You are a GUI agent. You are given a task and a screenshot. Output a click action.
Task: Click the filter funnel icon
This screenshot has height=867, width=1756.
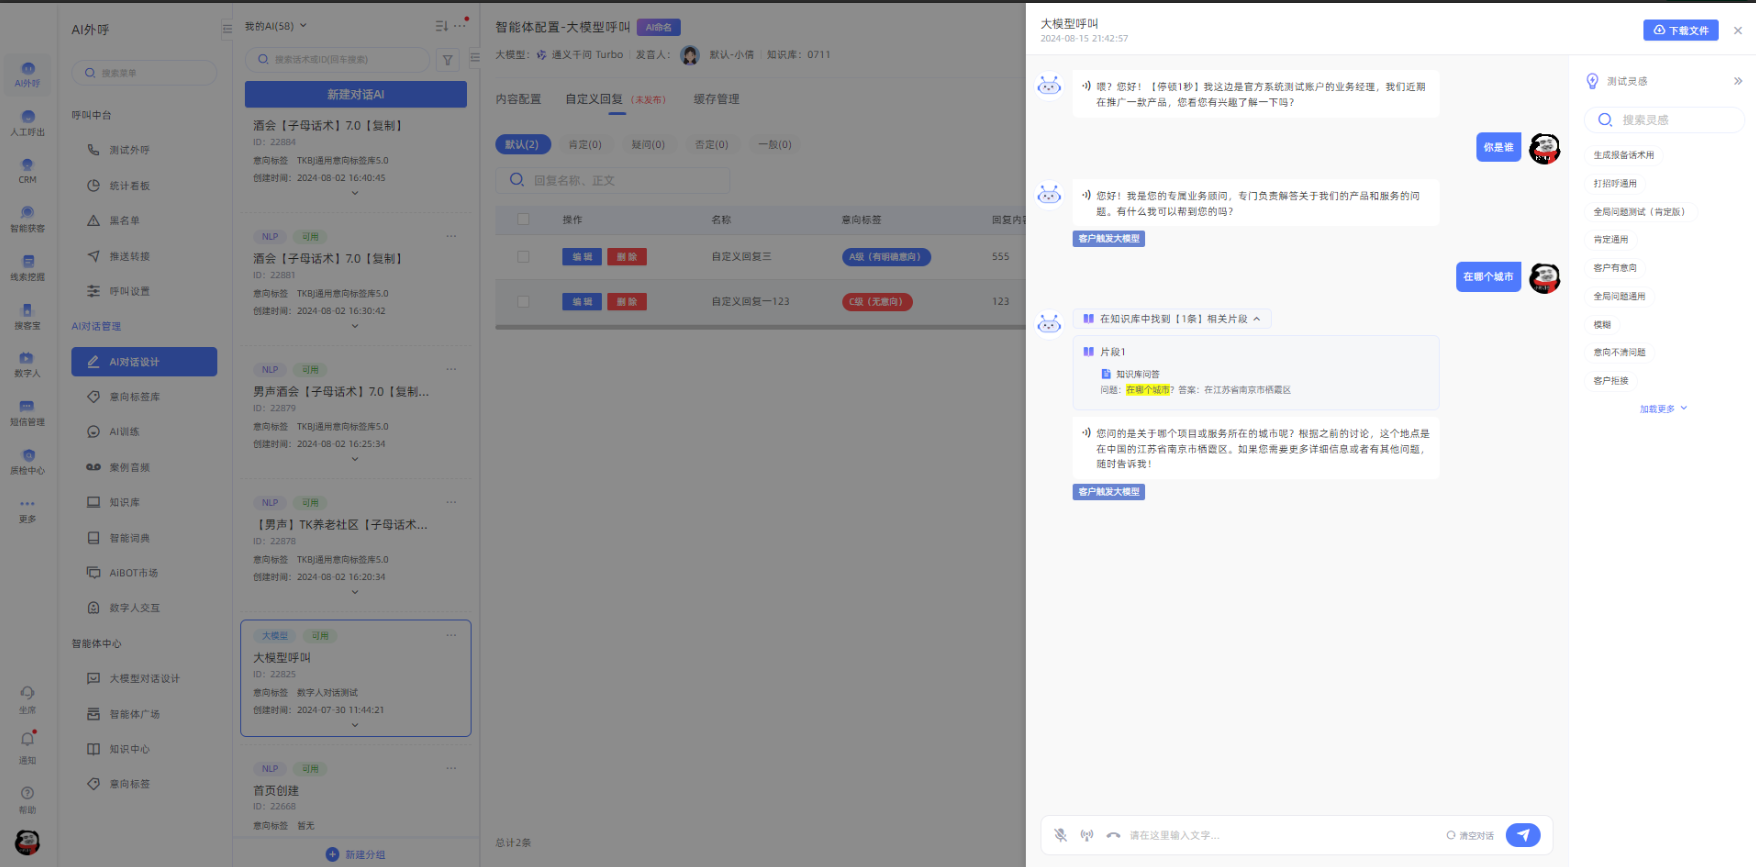[448, 60]
